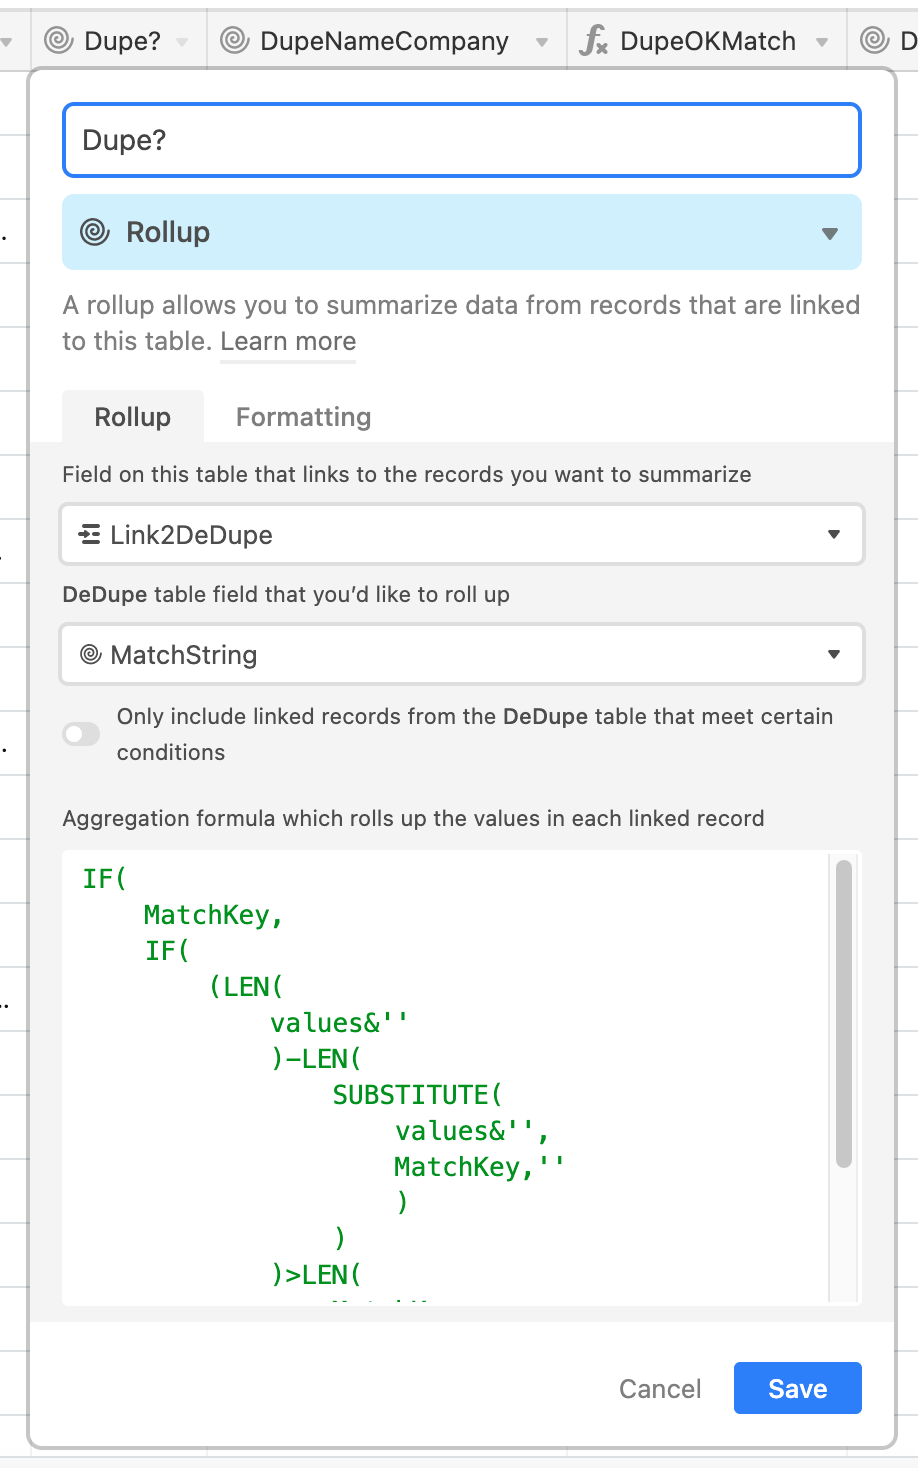Click the rollup icon next to DupeNameCompany
Screen dimensions: 918x1468
click(x=235, y=40)
